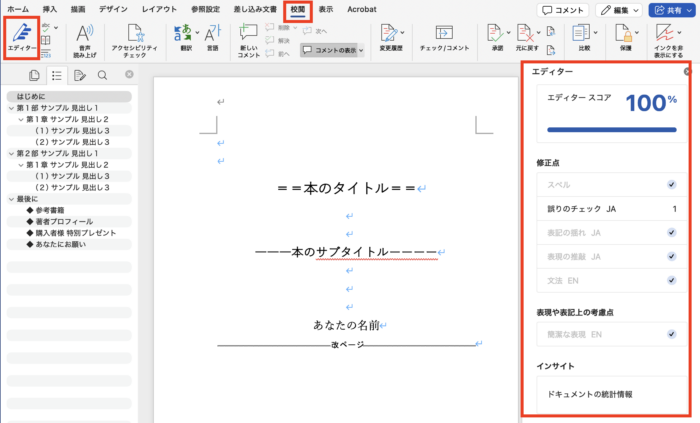
Task: Click the コメント button at top right
Action: [x=563, y=10]
